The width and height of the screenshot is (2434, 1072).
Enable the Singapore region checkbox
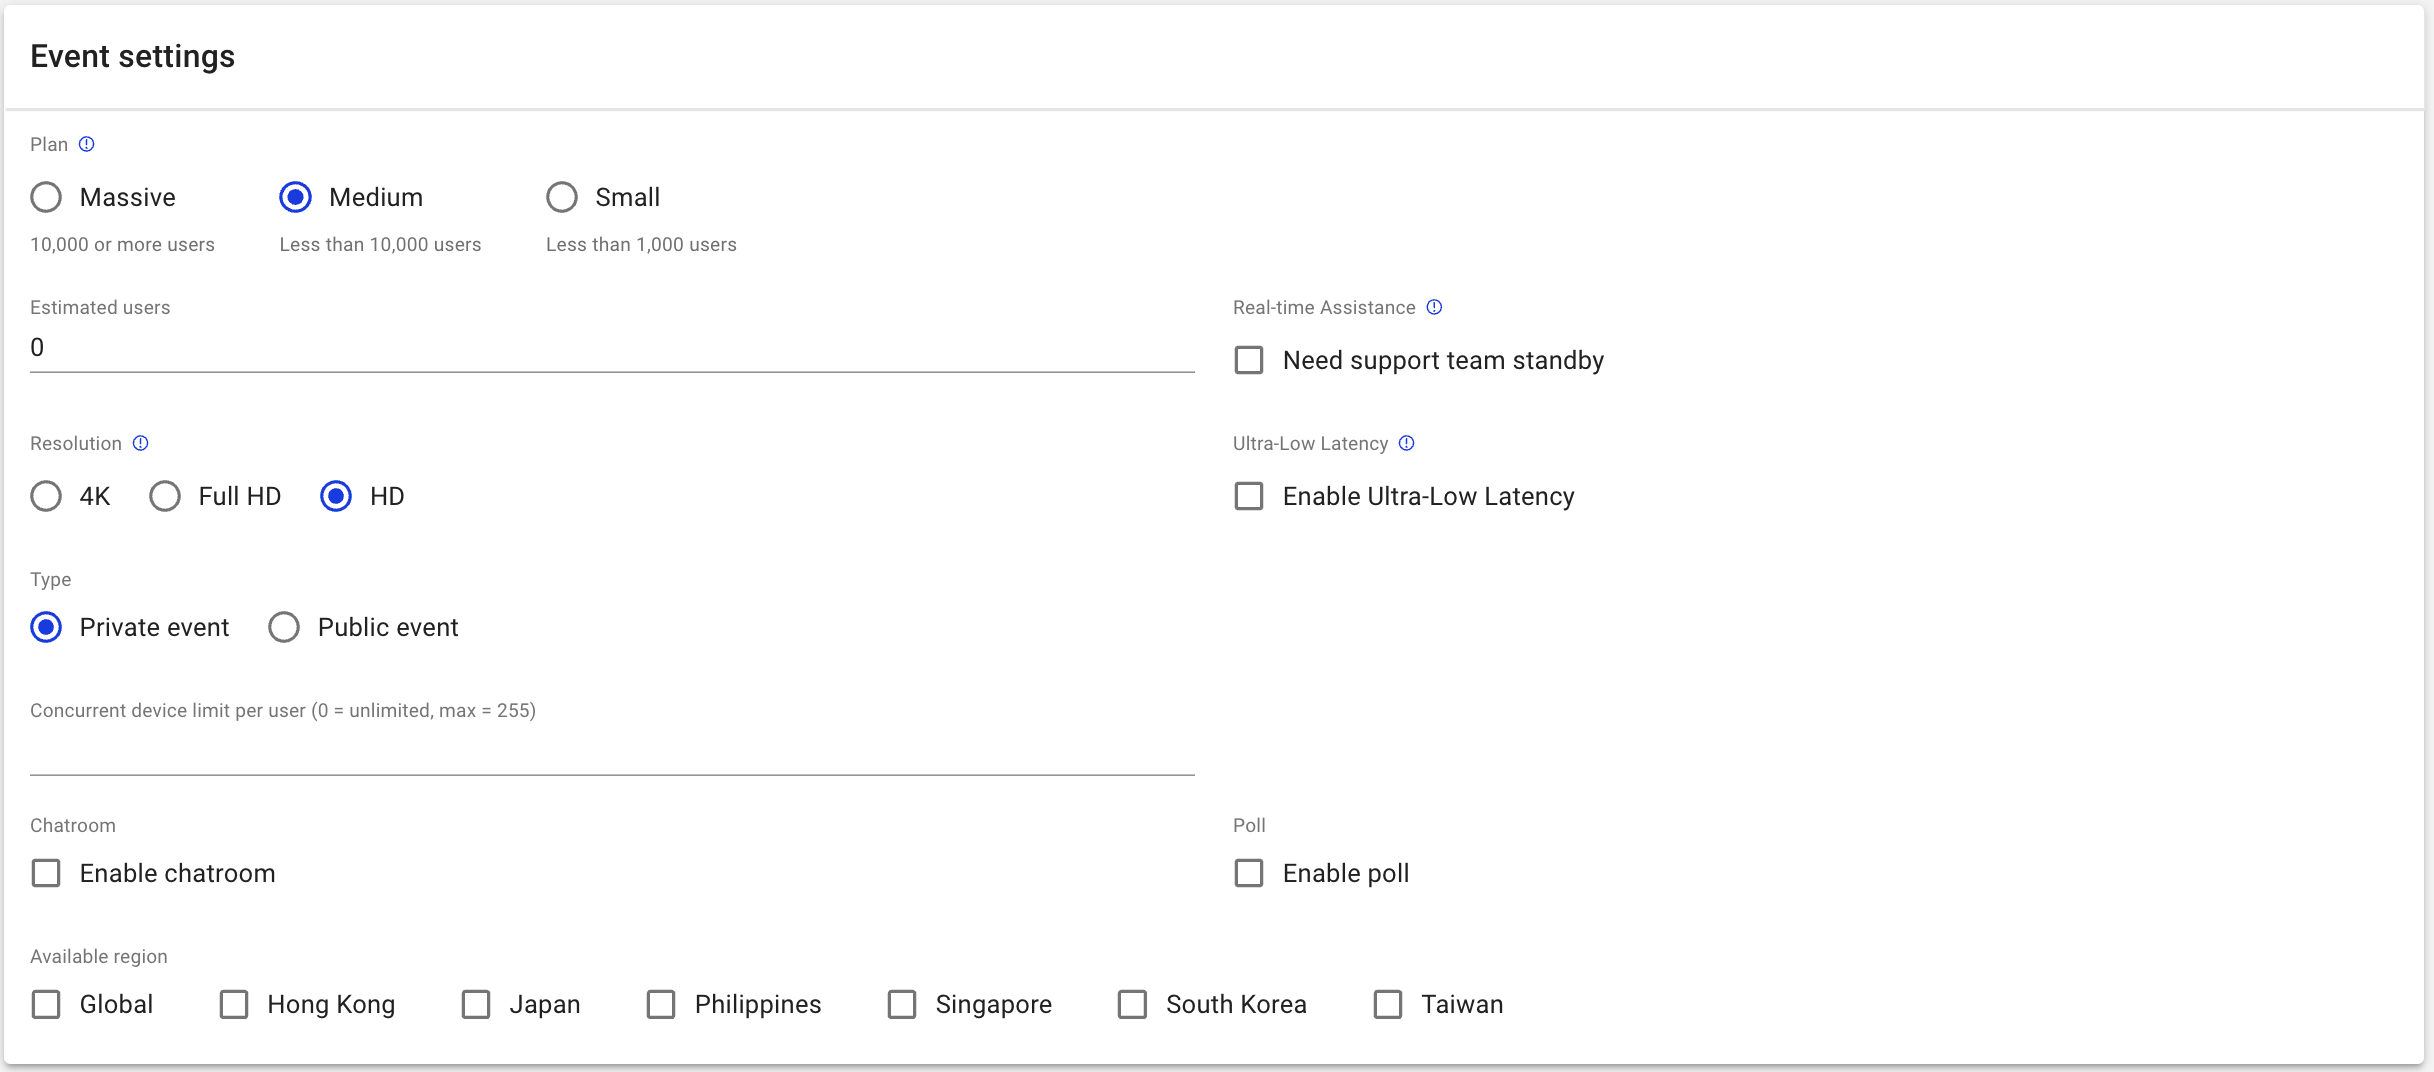pos(902,1004)
